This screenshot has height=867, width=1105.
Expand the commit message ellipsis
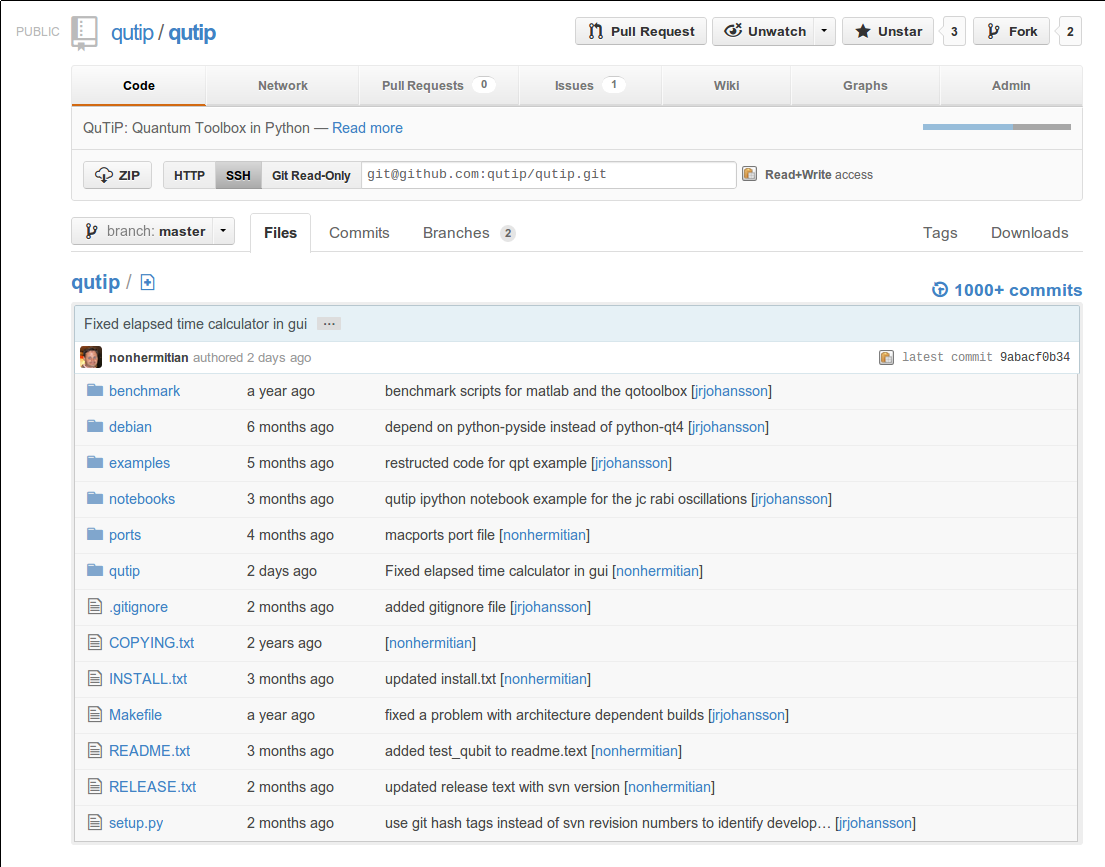click(x=329, y=324)
